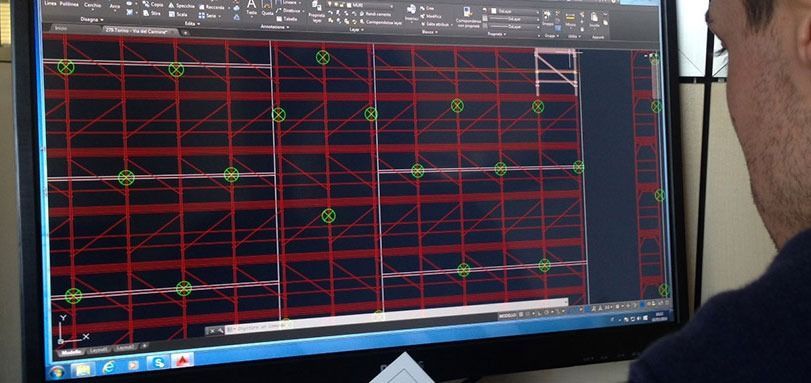Viewport: 811px width, 383px height.
Task: Open Windows Explorer folder on taskbar
Action: tap(83, 370)
